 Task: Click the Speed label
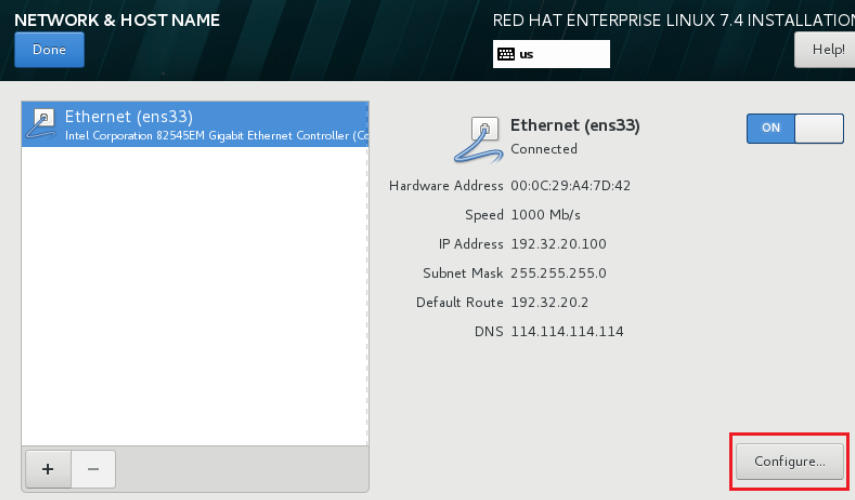tap(484, 215)
